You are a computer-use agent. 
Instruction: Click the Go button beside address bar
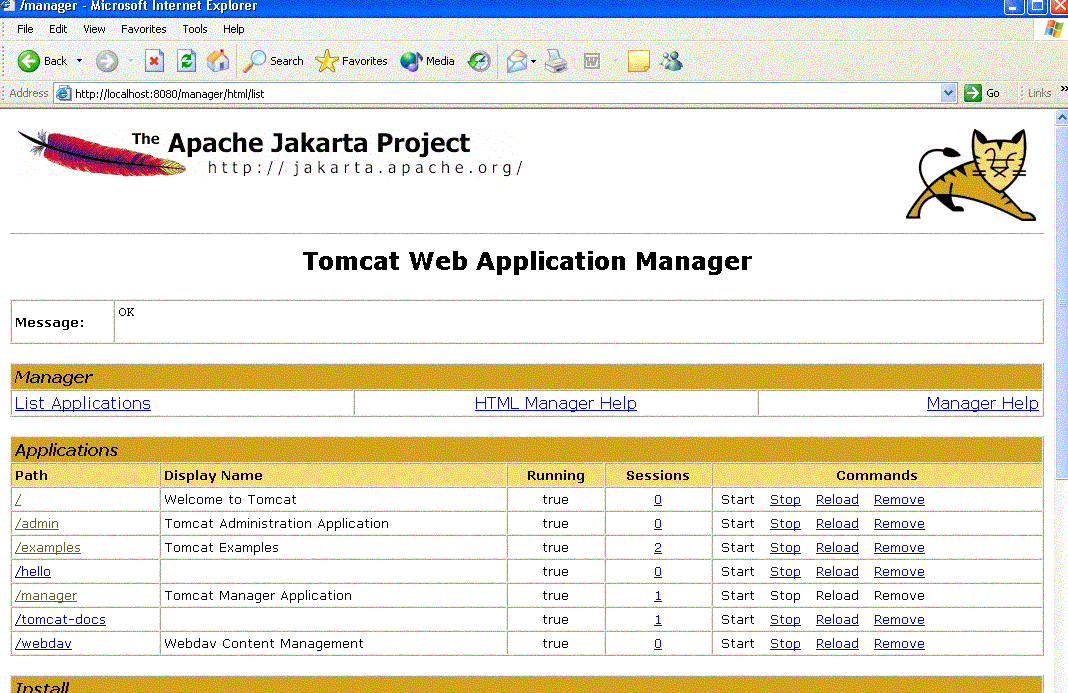[x=983, y=93]
